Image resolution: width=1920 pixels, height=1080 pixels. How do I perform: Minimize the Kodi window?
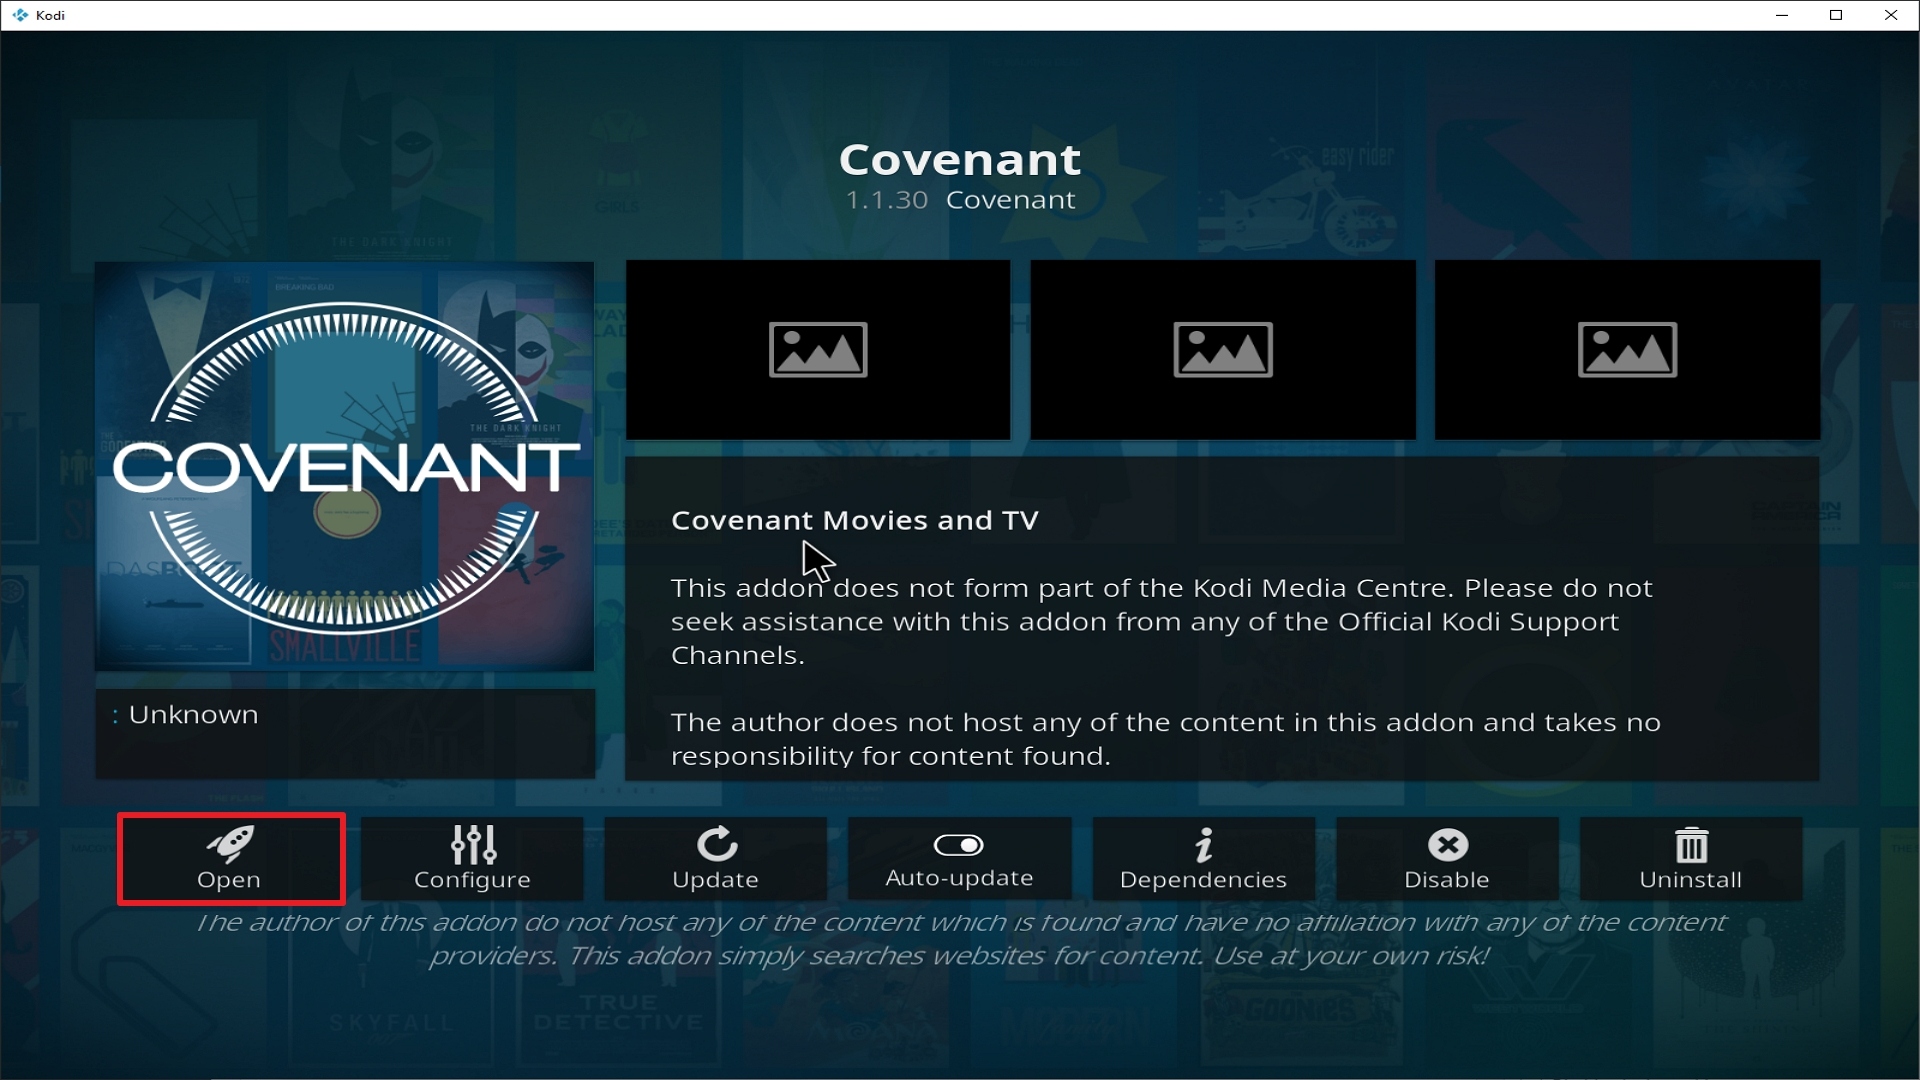point(1782,15)
